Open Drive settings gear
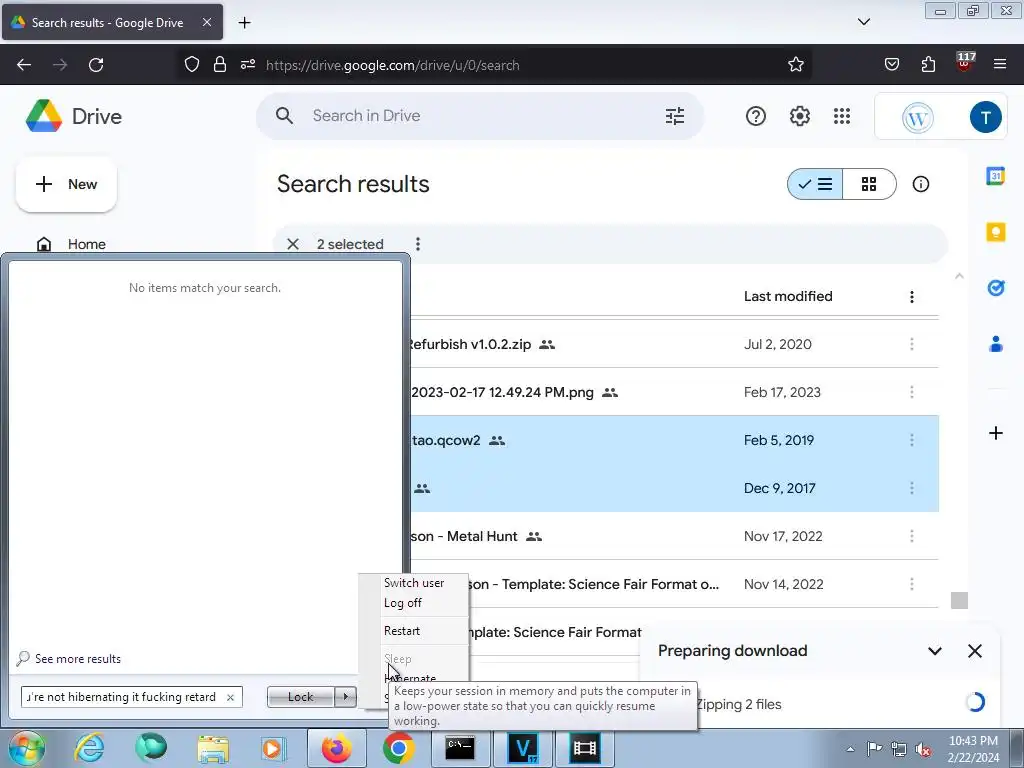This screenshot has width=1024, height=768. [x=799, y=116]
